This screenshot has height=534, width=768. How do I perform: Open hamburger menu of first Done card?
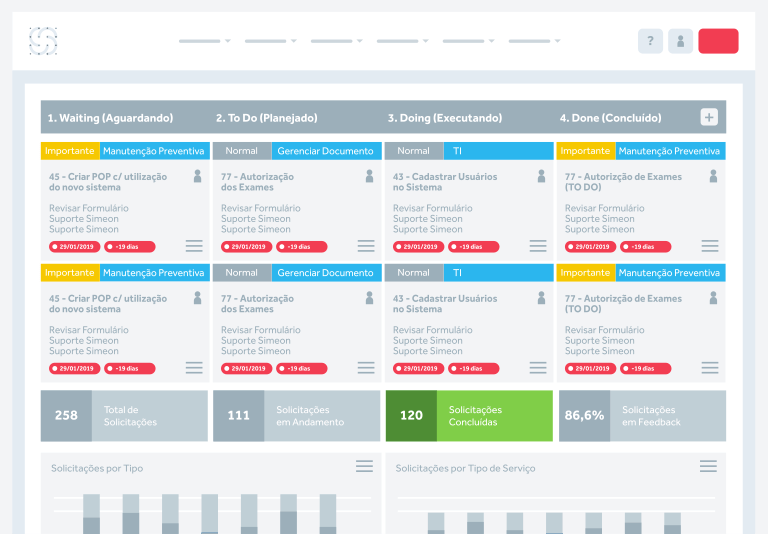pyautogui.click(x=710, y=246)
